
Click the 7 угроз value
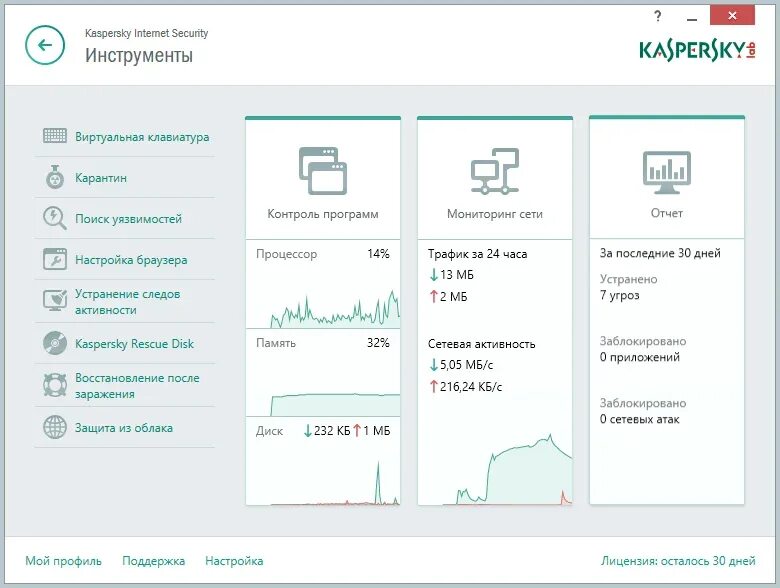(x=619, y=295)
